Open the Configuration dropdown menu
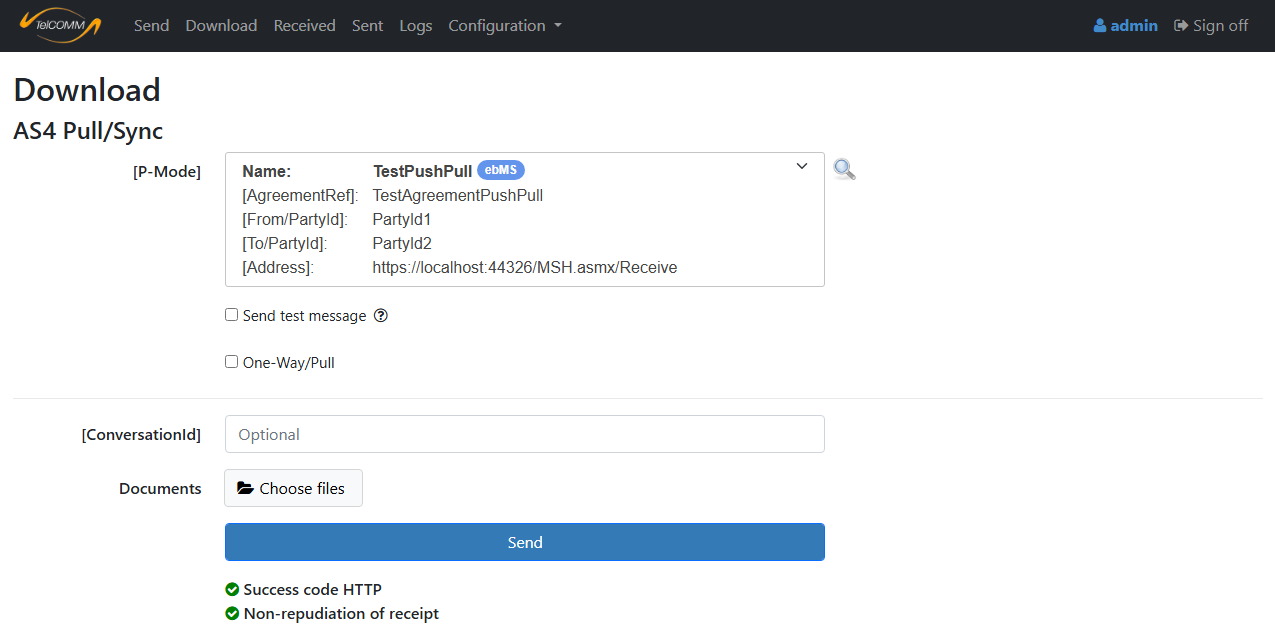The height and width of the screenshot is (638, 1275). 504,26
